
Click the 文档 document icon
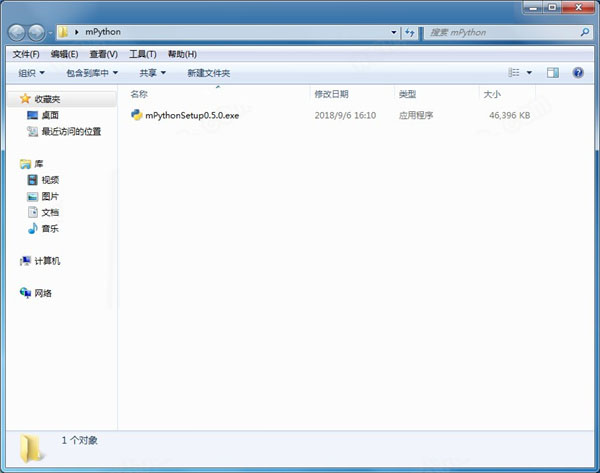[33, 212]
